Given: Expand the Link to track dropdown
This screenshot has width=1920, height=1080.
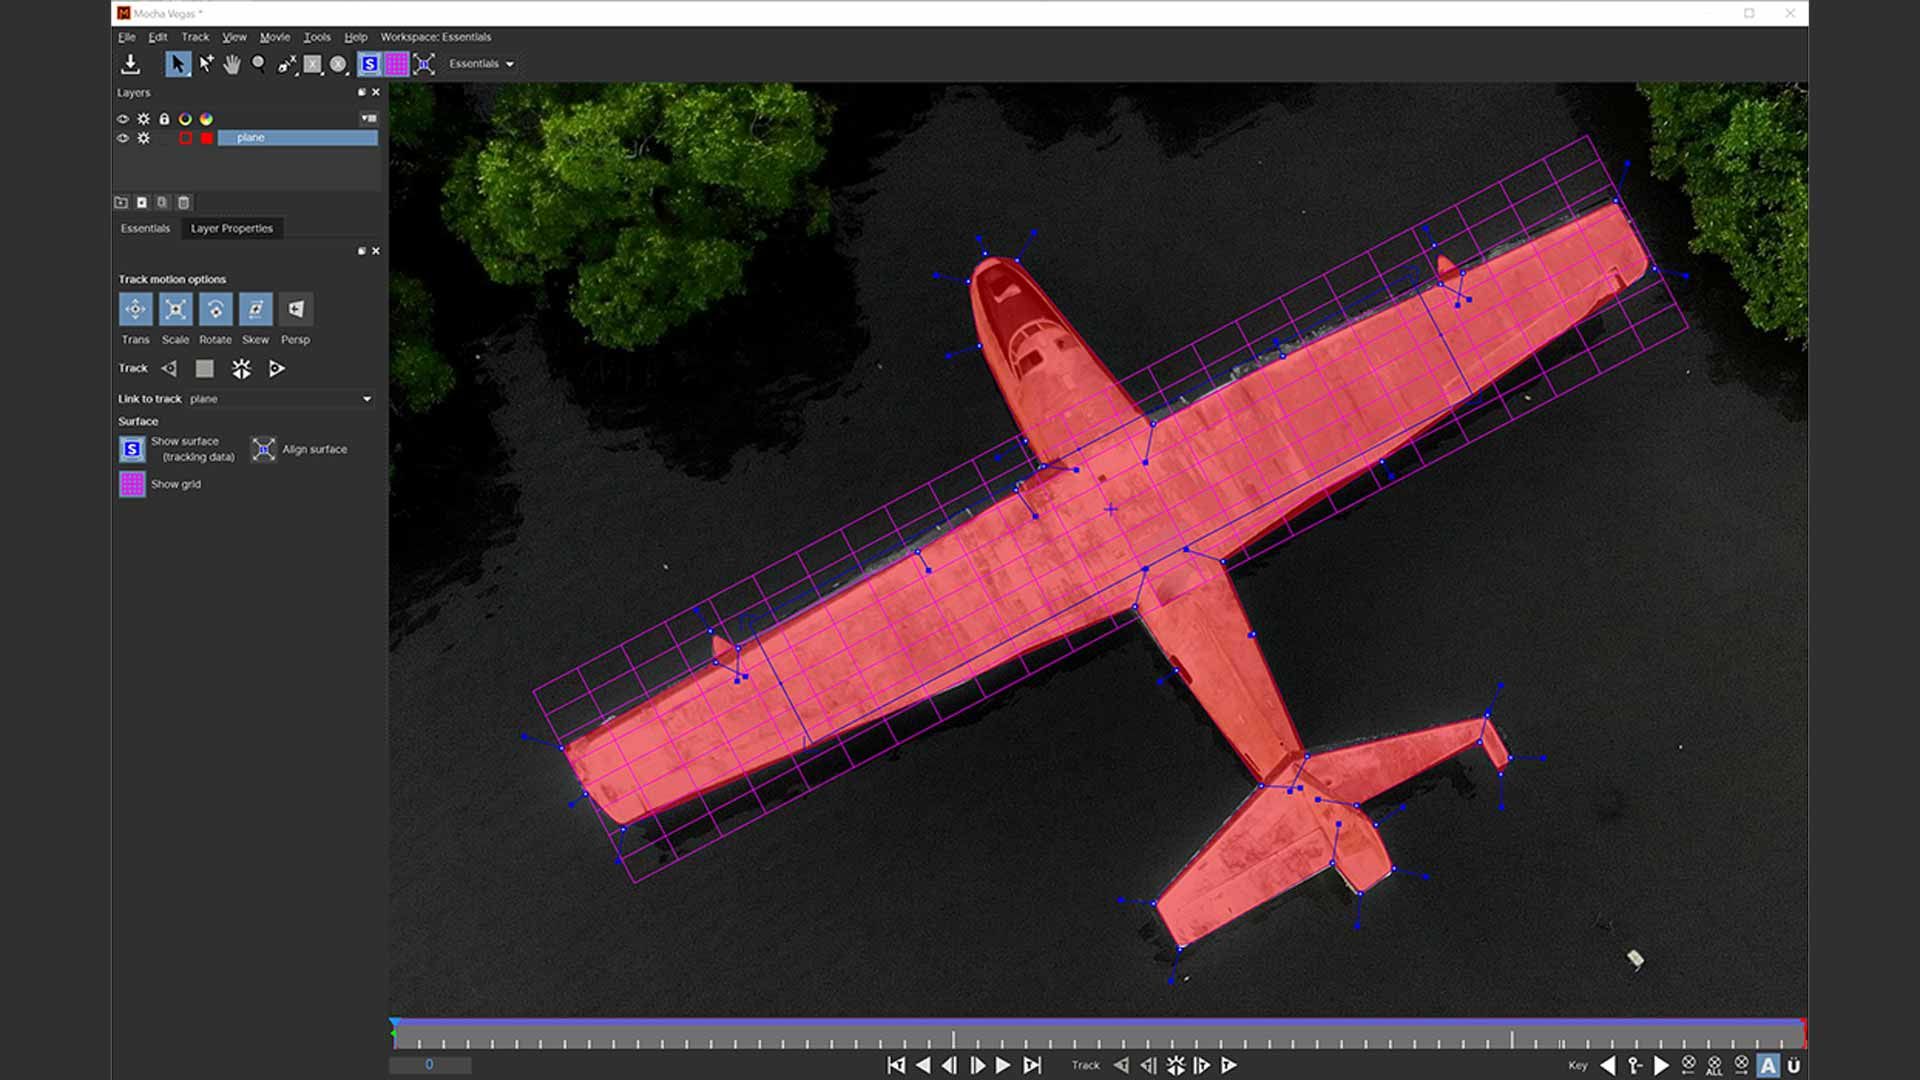Looking at the screenshot, I should click(367, 399).
